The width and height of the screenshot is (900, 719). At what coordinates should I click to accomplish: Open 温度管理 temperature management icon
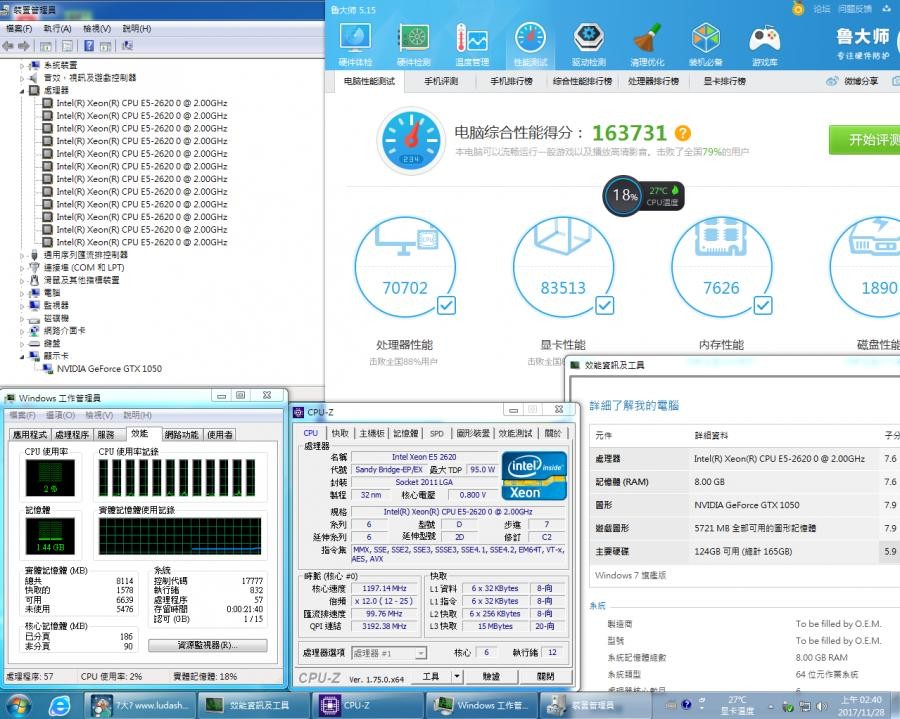click(x=472, y=45)
